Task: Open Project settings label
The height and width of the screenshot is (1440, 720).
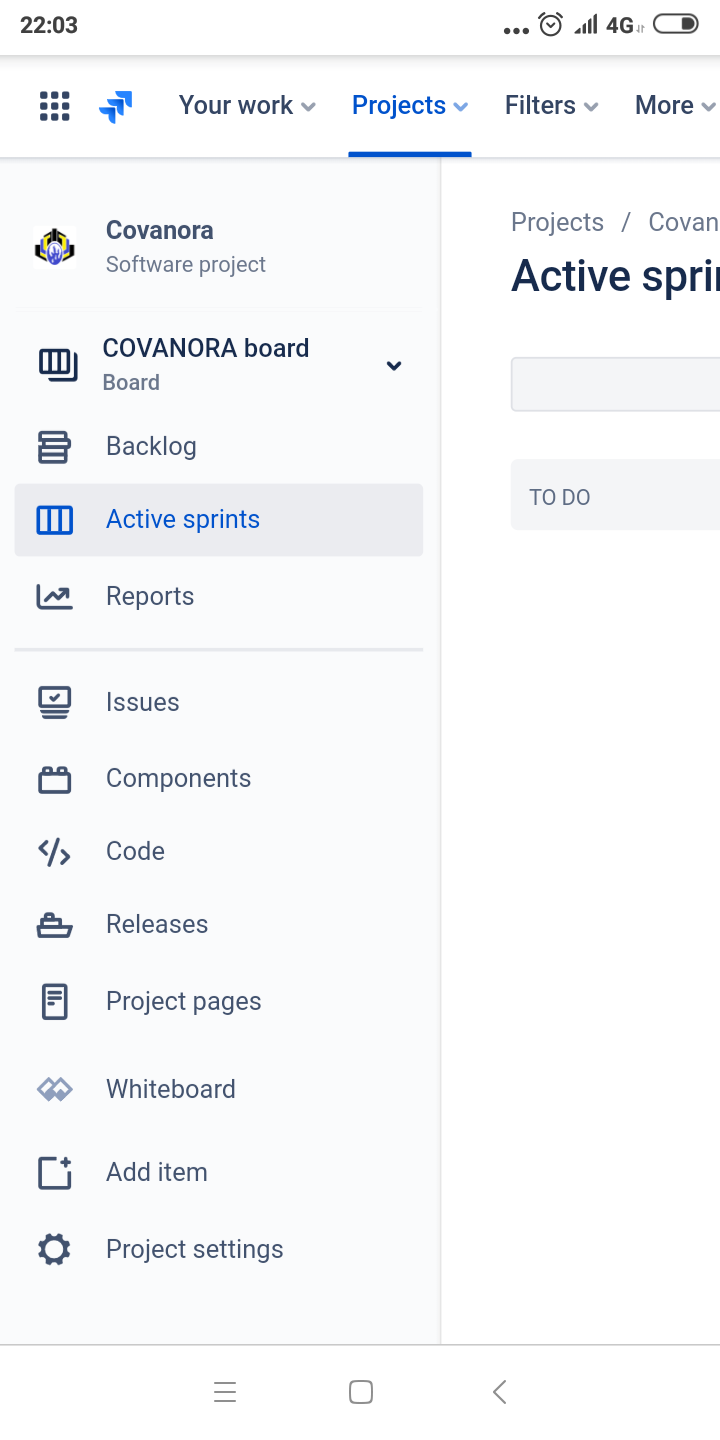Action: [x=195, y=1249]
